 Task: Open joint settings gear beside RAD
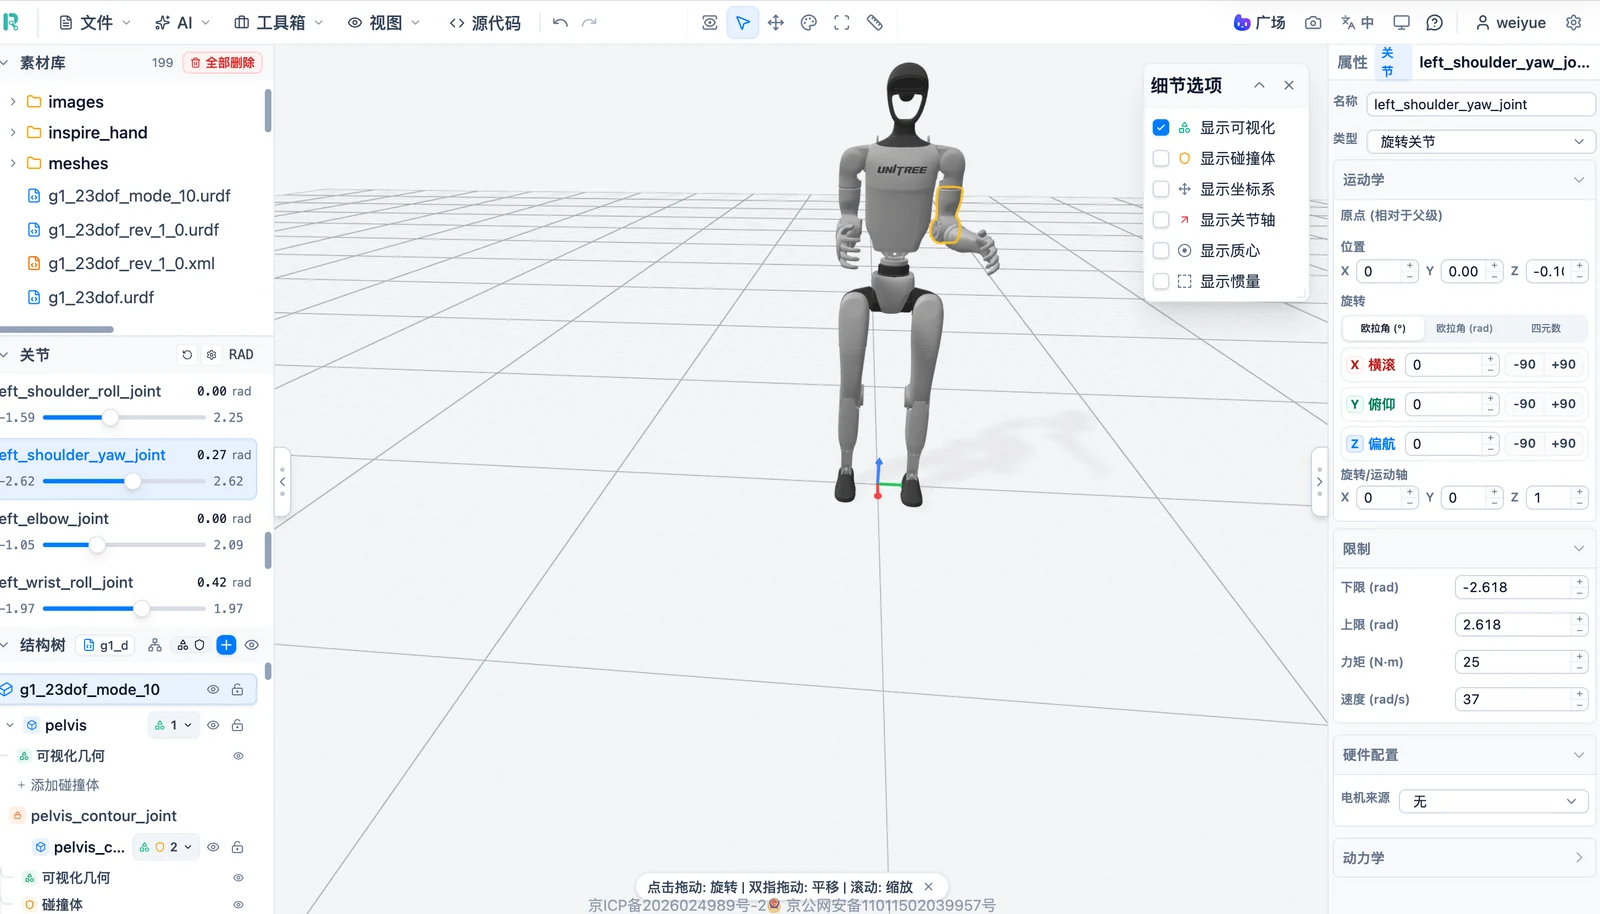click(211, 354)
